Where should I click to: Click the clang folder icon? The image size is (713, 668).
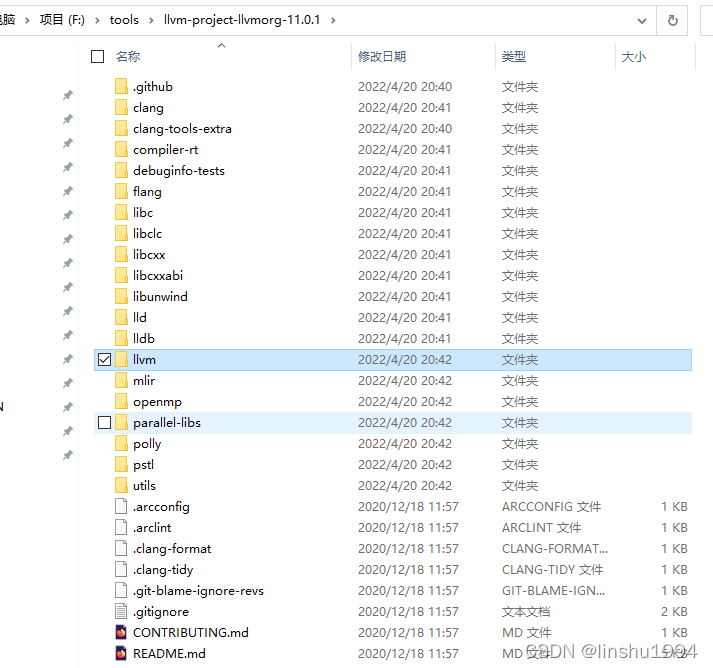coord(121,107)
